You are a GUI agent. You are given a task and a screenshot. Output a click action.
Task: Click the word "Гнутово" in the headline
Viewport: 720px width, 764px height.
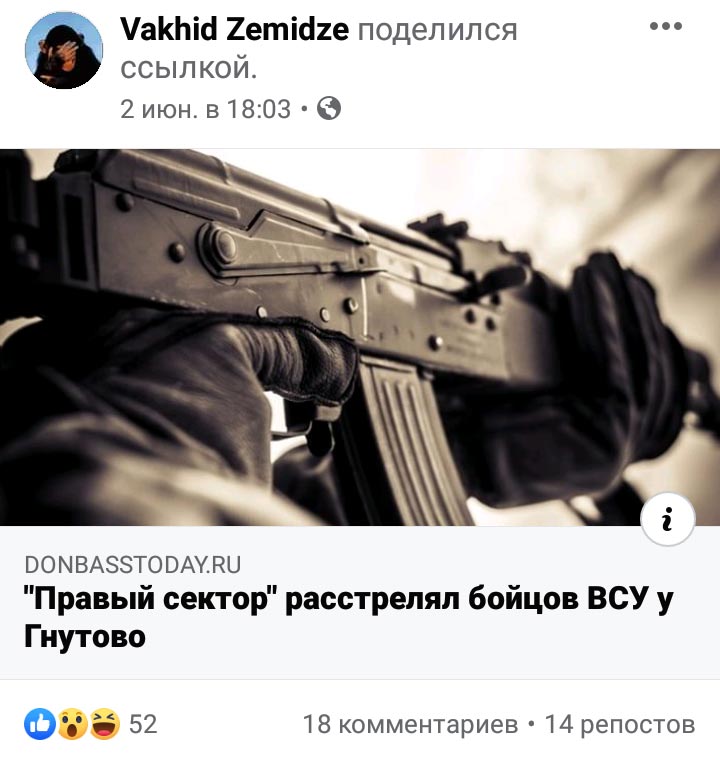tap(85, 636)
